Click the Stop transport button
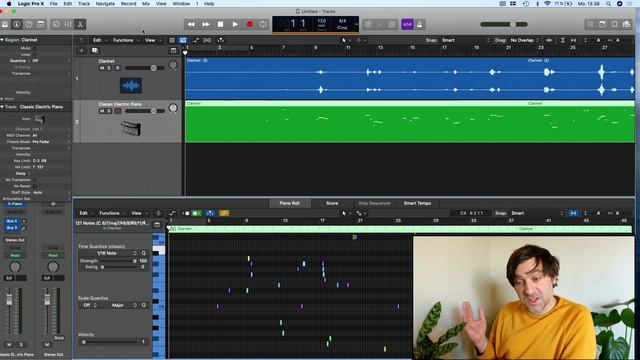Viewport: 640px width, 360px height. click(220, 24)
